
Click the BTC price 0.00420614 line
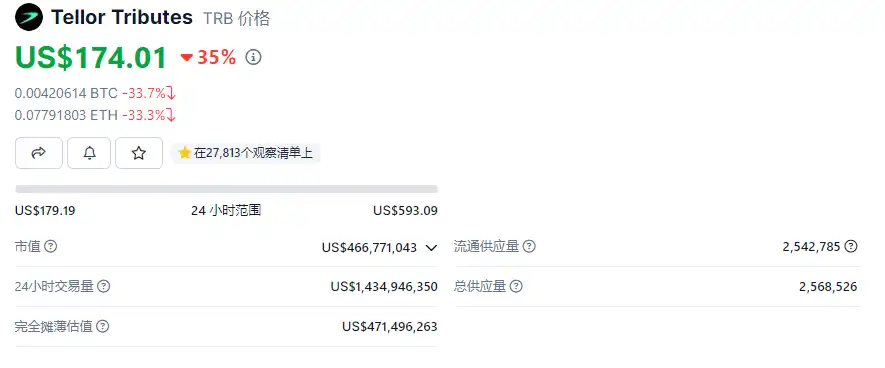(95, 93)
